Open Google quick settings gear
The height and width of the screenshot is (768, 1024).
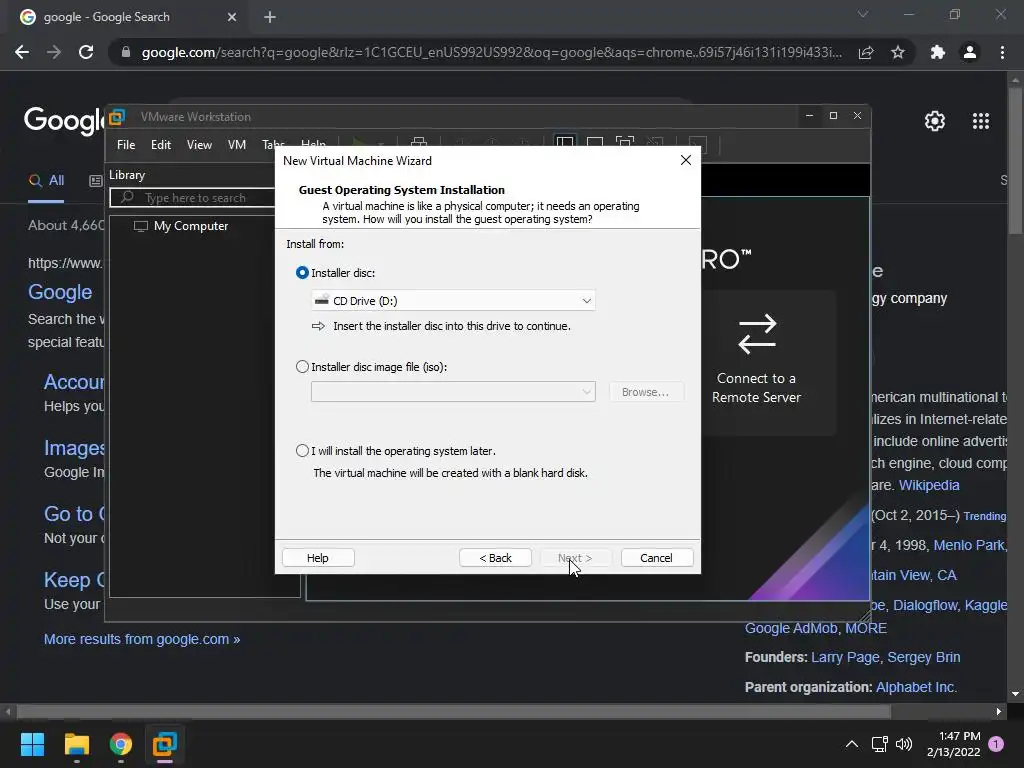935,121
